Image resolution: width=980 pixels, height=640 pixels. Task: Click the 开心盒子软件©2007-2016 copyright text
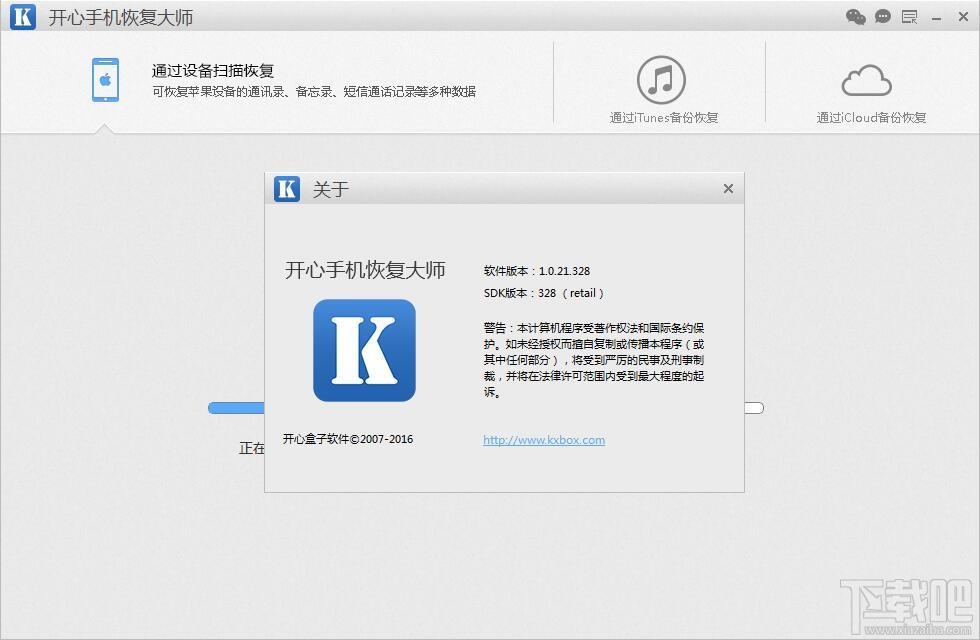(348, 439)
